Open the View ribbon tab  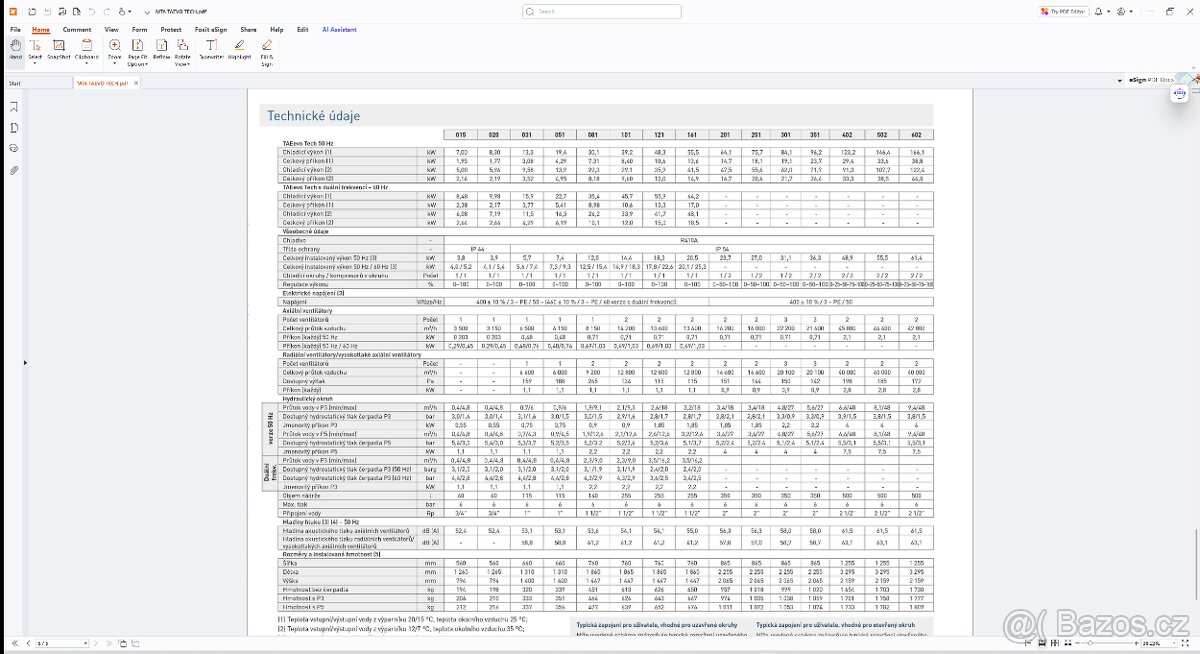(x=112, y=30)
